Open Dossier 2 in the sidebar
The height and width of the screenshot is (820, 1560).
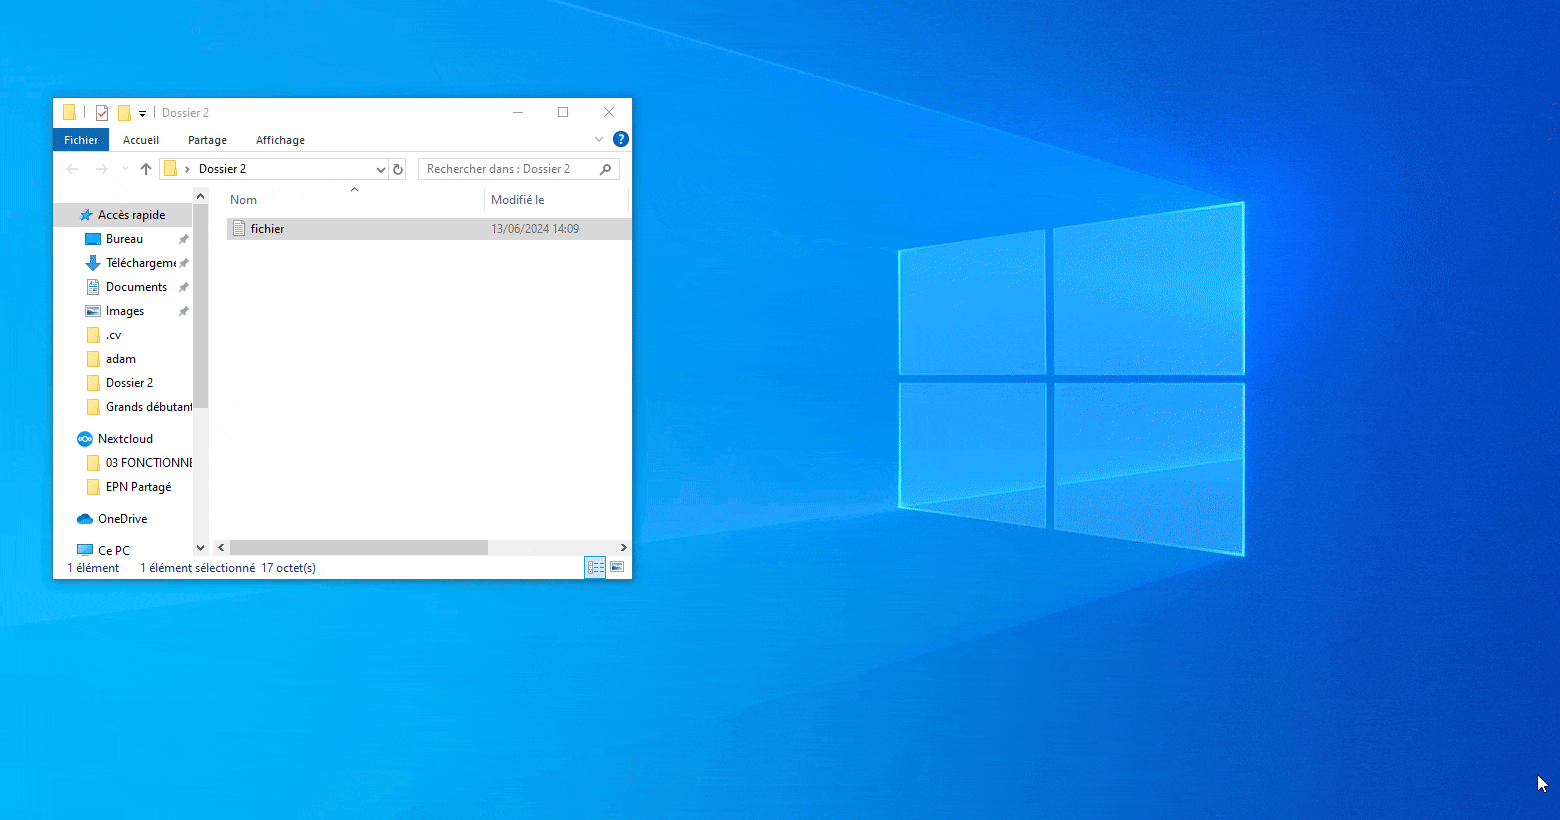click(129, 383)
